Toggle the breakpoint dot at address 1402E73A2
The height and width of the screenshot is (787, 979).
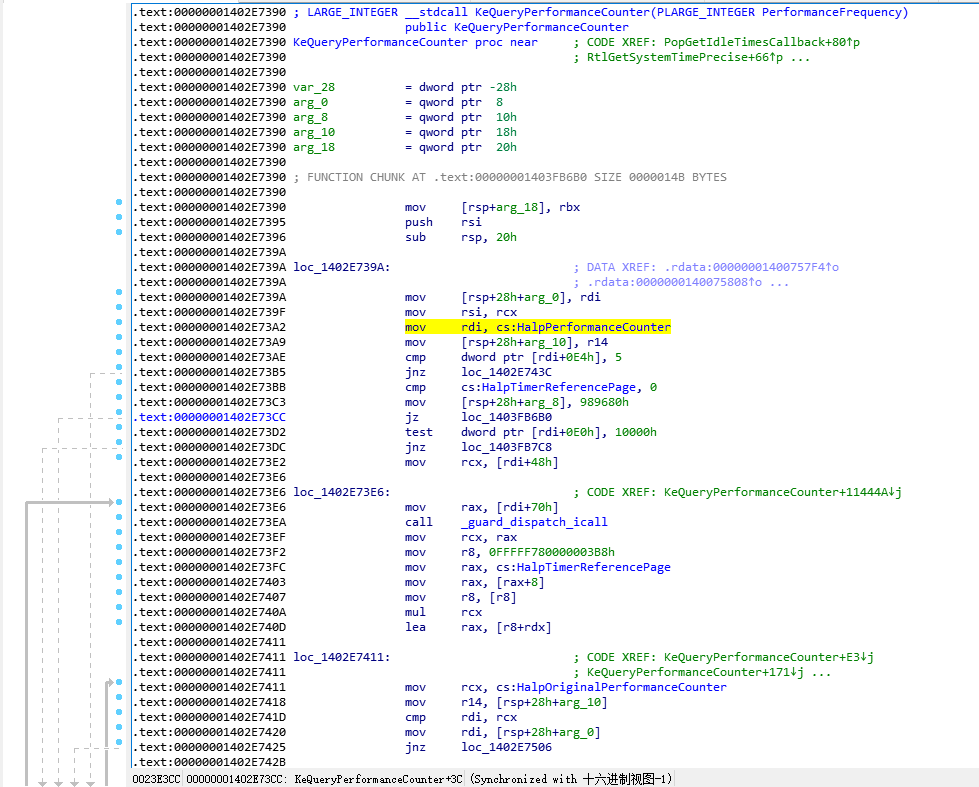(x=119, y=322)
